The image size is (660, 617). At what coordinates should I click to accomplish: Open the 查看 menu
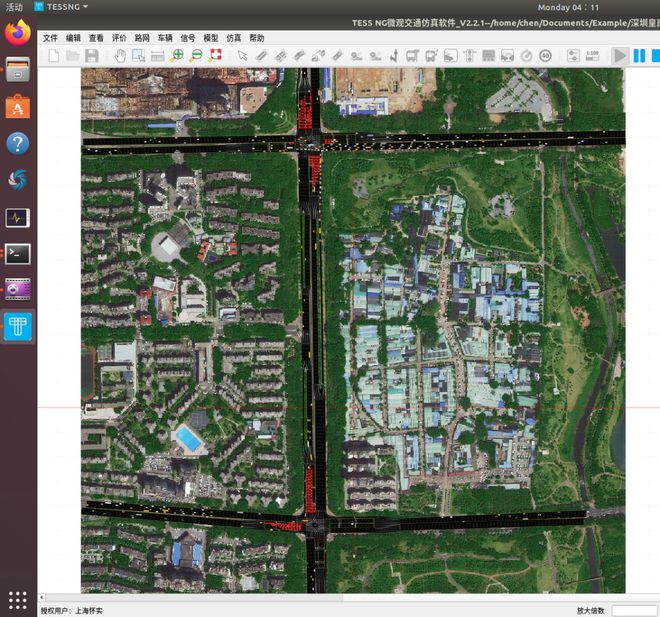(x=96, y=38)
